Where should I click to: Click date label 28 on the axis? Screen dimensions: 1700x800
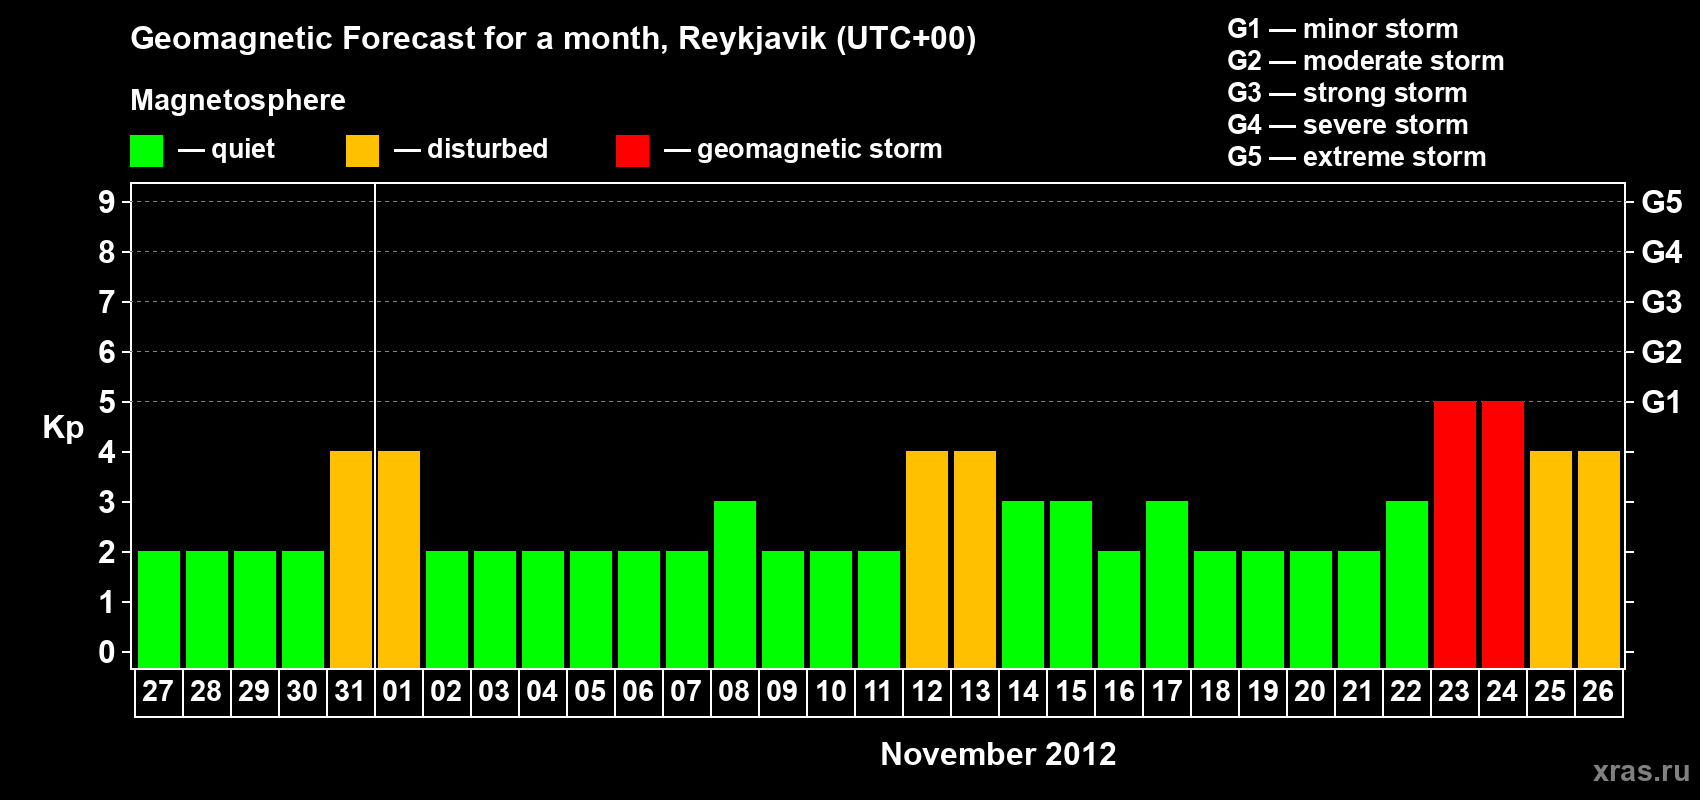coord(206,692)
